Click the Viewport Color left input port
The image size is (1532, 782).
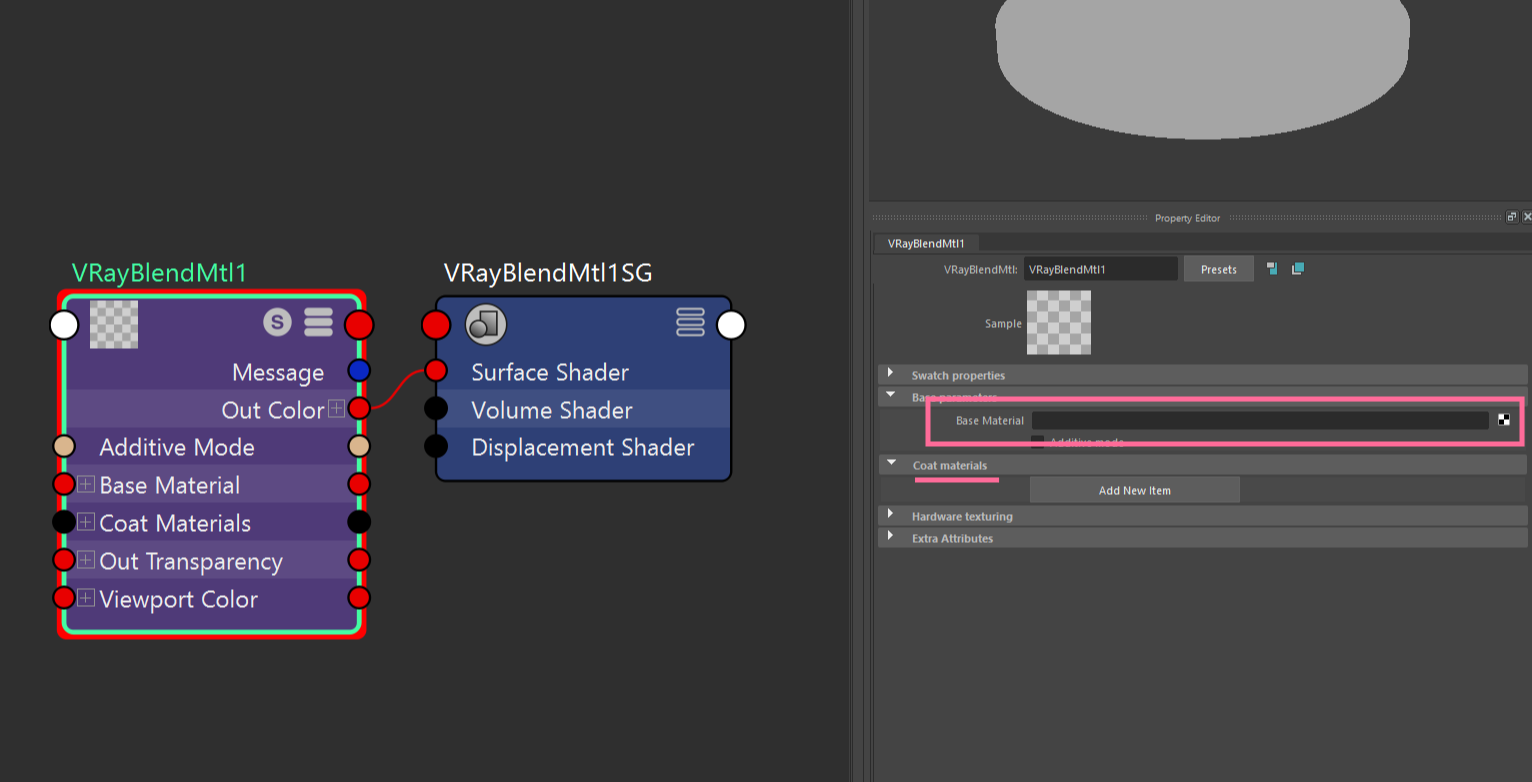(x=64, y=598)
